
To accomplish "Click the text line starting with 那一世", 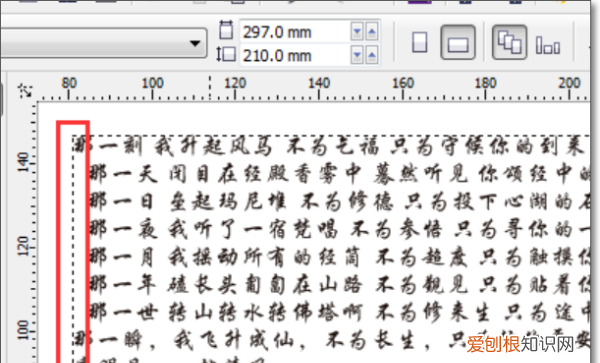I will pos(340,312).
